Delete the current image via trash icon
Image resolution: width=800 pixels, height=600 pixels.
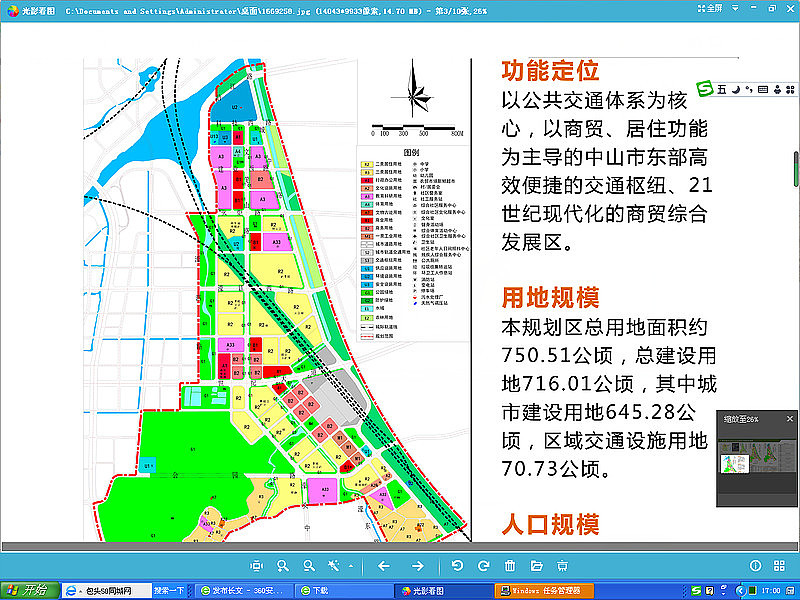pyautogui.click(x=510, y=565)
